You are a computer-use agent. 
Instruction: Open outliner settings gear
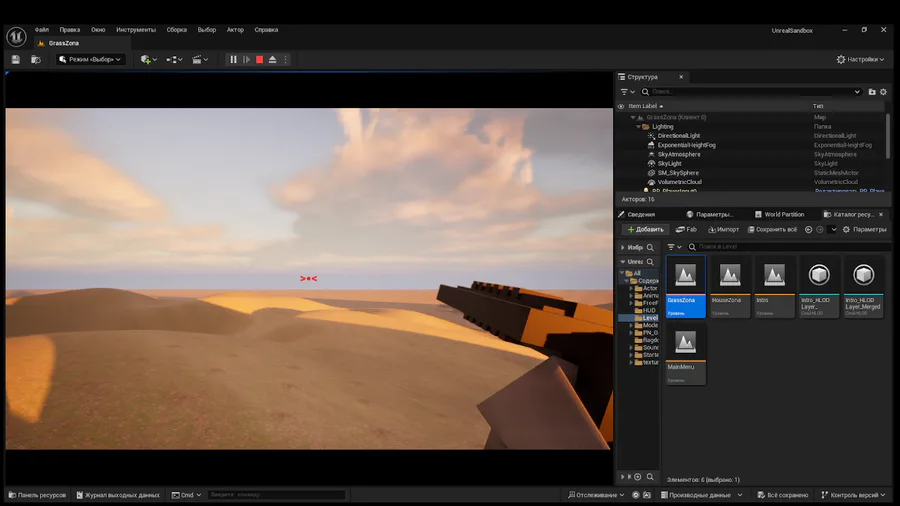883,92
